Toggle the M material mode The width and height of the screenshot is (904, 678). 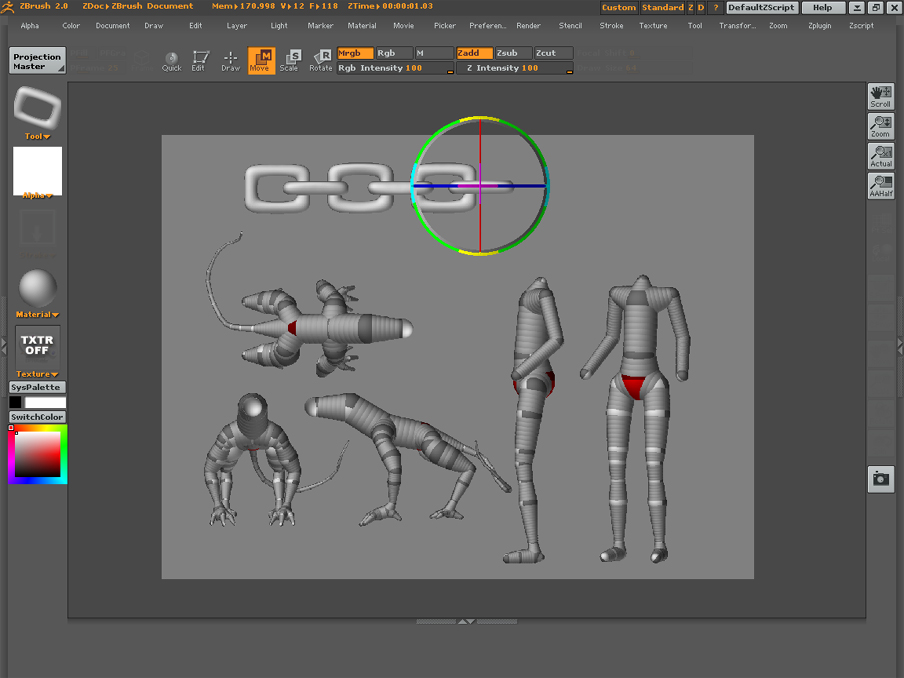point(434,53)
